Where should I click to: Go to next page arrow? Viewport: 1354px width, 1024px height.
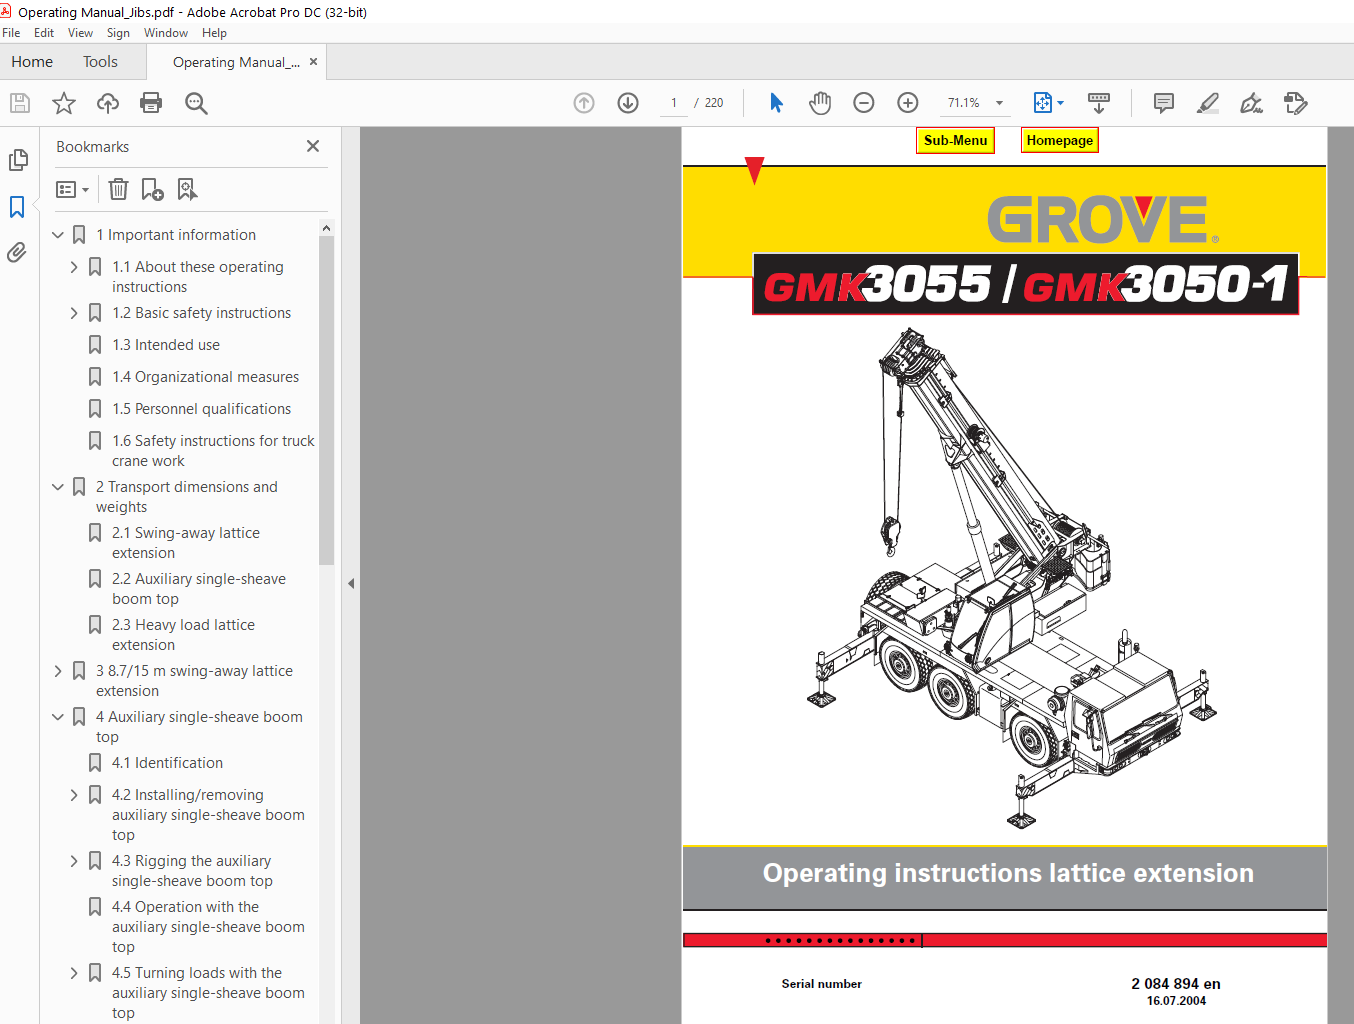point(628,103)
